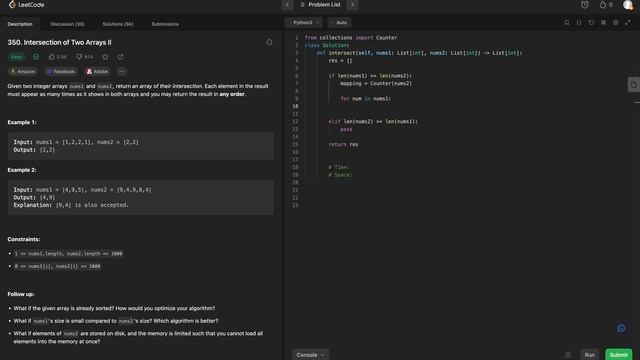Viewport: 640px width, 360px height.
Task: Click the 'pass' statement line
Action: (x=346, y=129)
